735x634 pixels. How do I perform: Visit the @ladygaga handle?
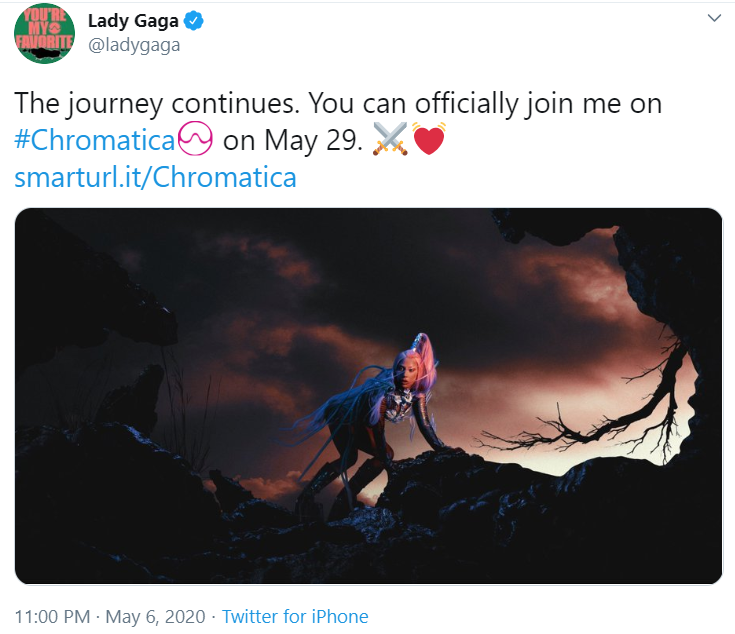pos(134,45)
